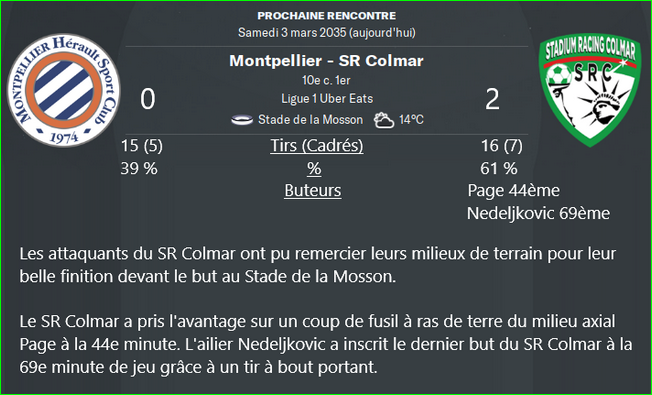Click the 14°C temperature reading
This screenshot has height=395, width=652.
point(411,120)
